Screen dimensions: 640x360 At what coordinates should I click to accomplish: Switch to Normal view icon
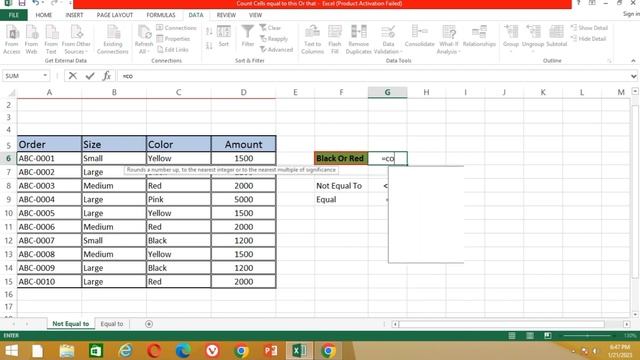[x=512, y=336]
